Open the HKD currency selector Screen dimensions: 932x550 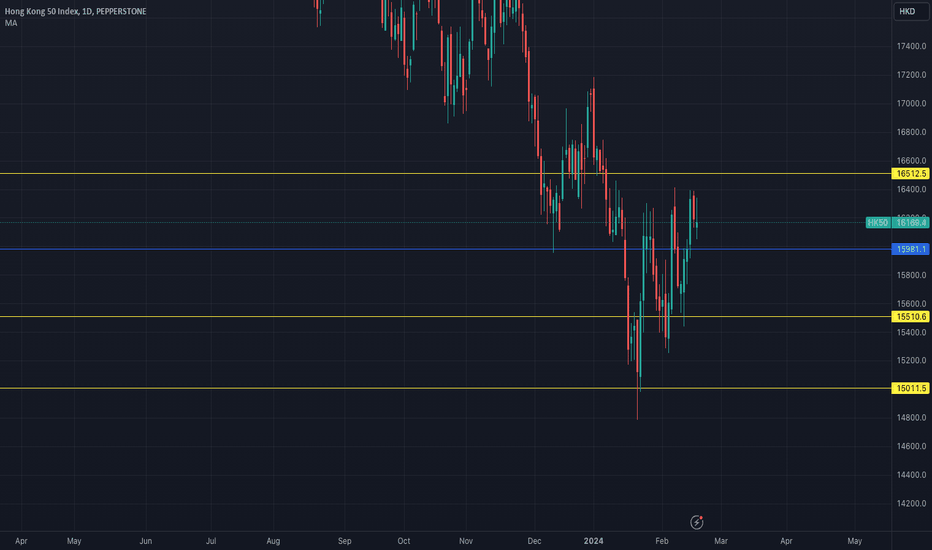coord(911,11)
